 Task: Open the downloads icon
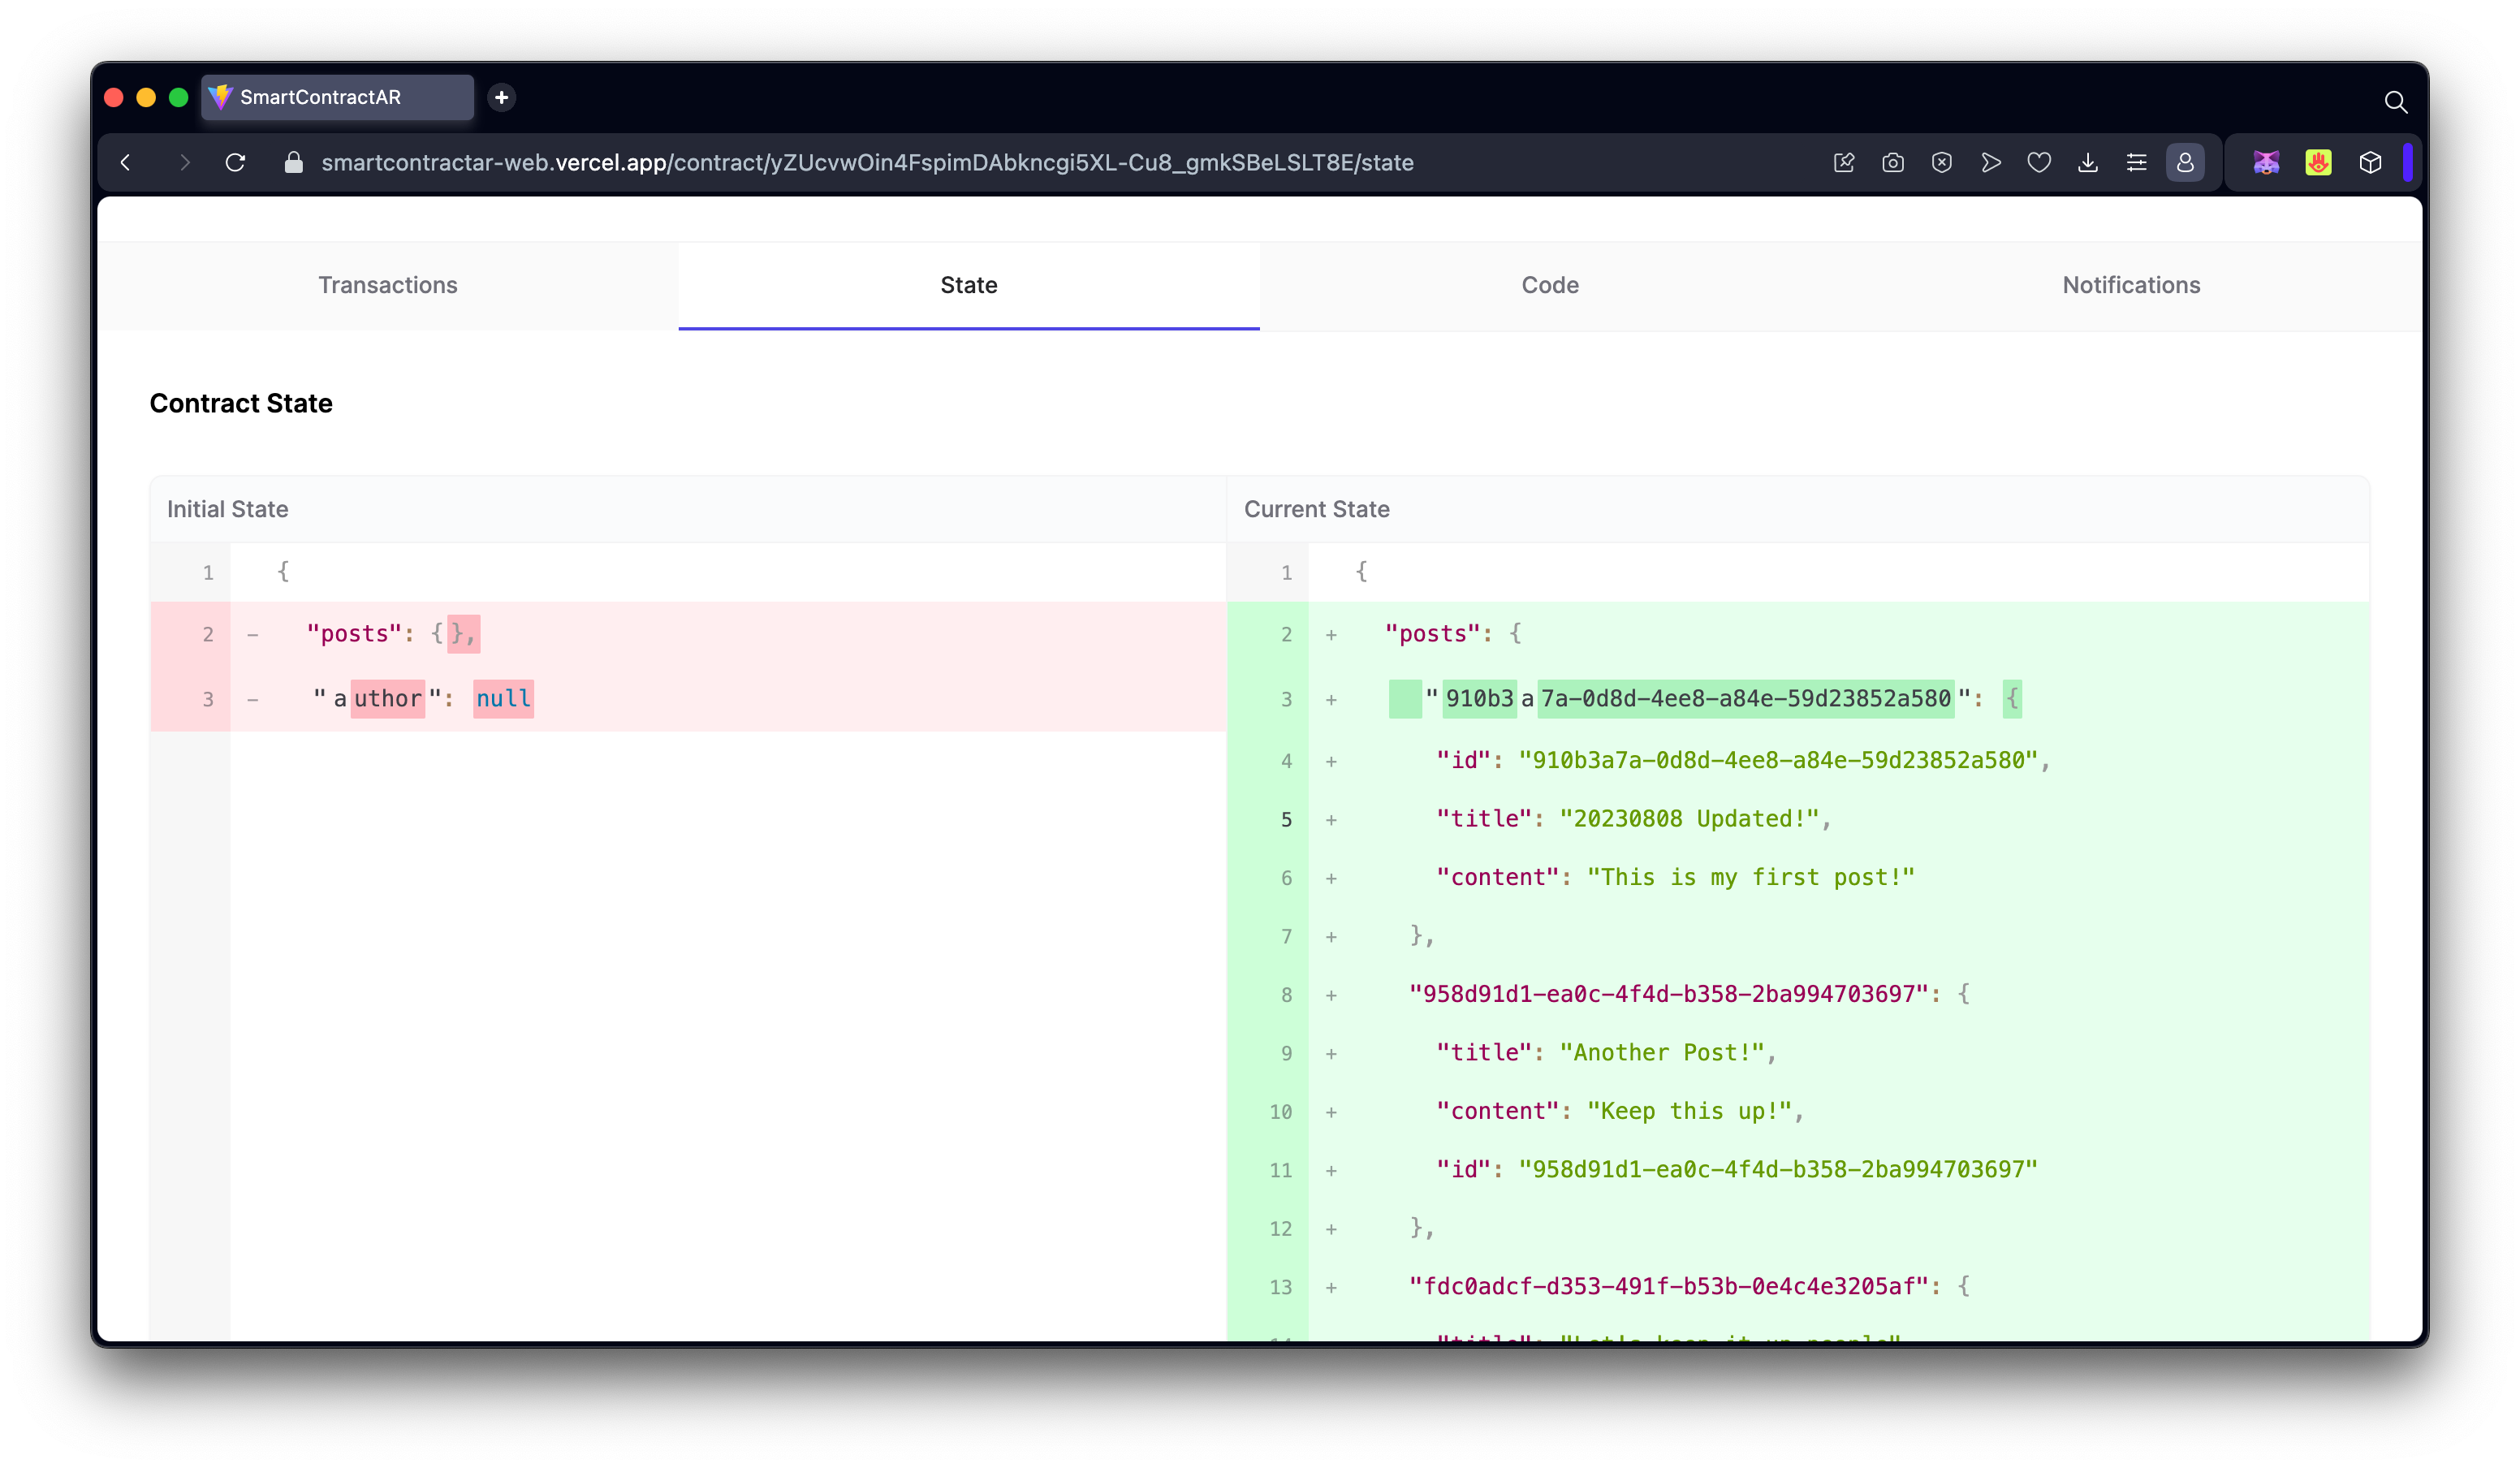2087,162
